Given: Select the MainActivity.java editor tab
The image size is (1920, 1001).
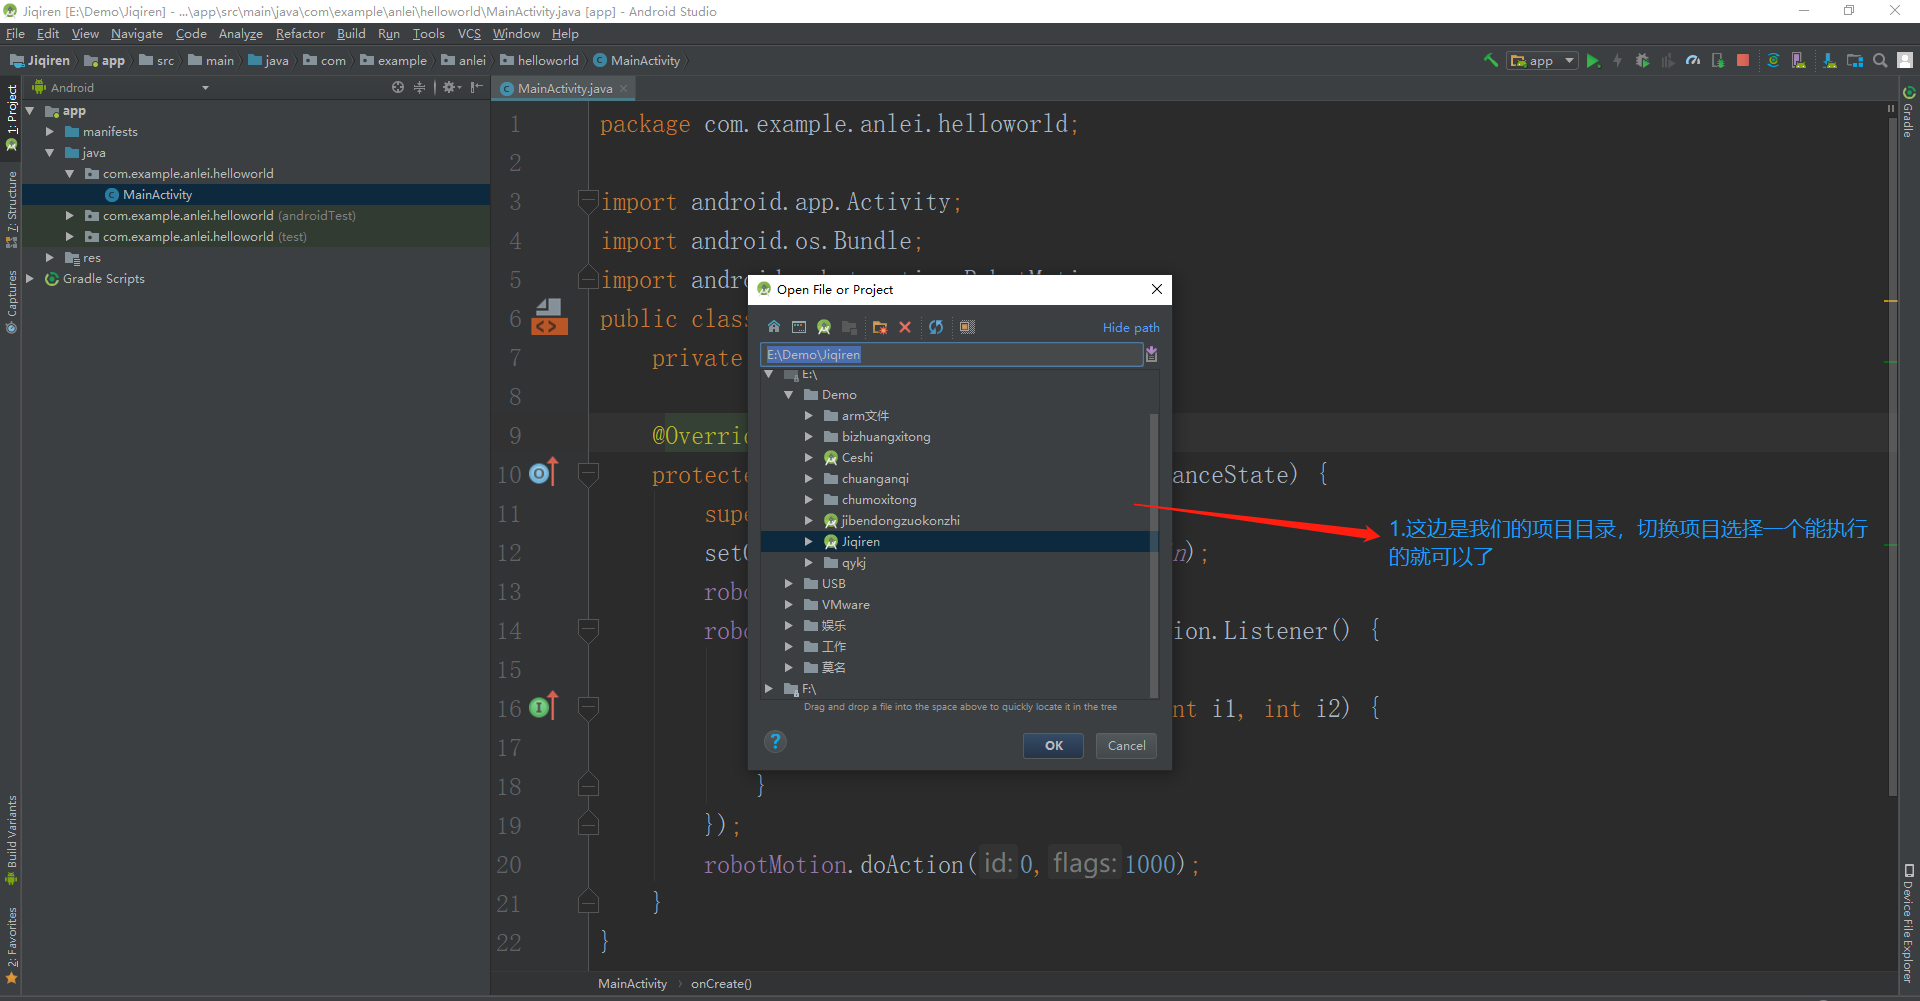Looking at the screenshot, I should [564, 88].
